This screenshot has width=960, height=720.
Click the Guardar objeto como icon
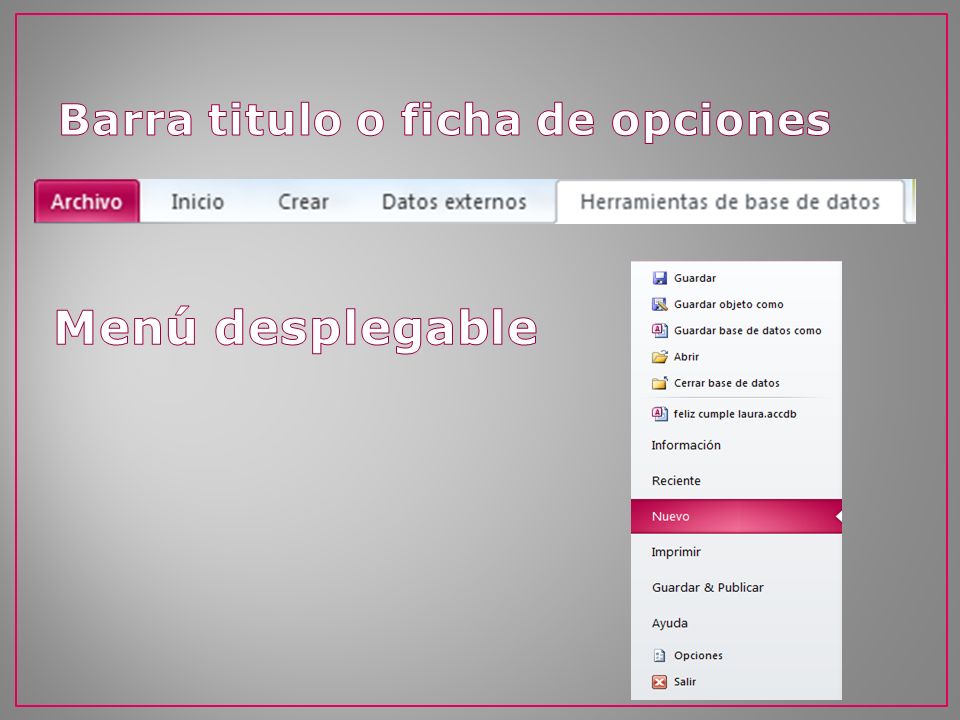click(x=659, y=304)
